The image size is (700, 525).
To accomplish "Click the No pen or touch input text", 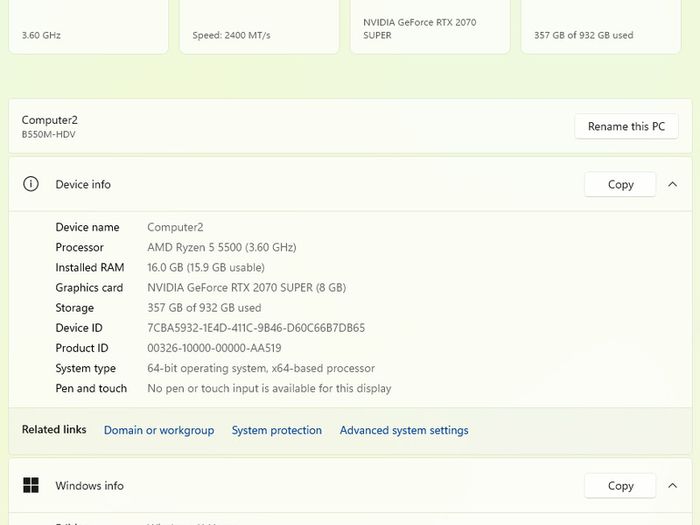I will (269, 388).
